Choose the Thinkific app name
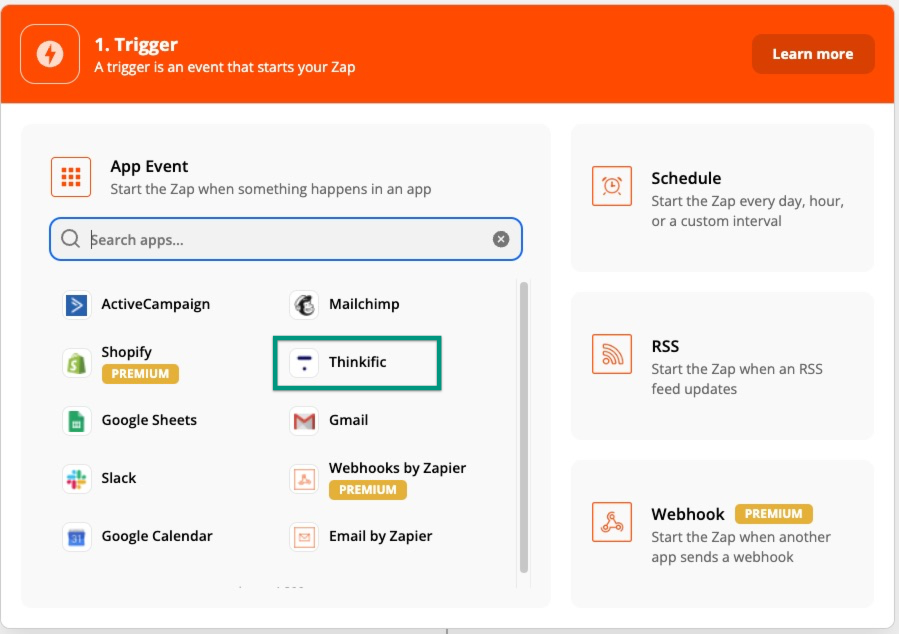The height and width of the screenshot is (634, 899). click(x=358, y=362)
